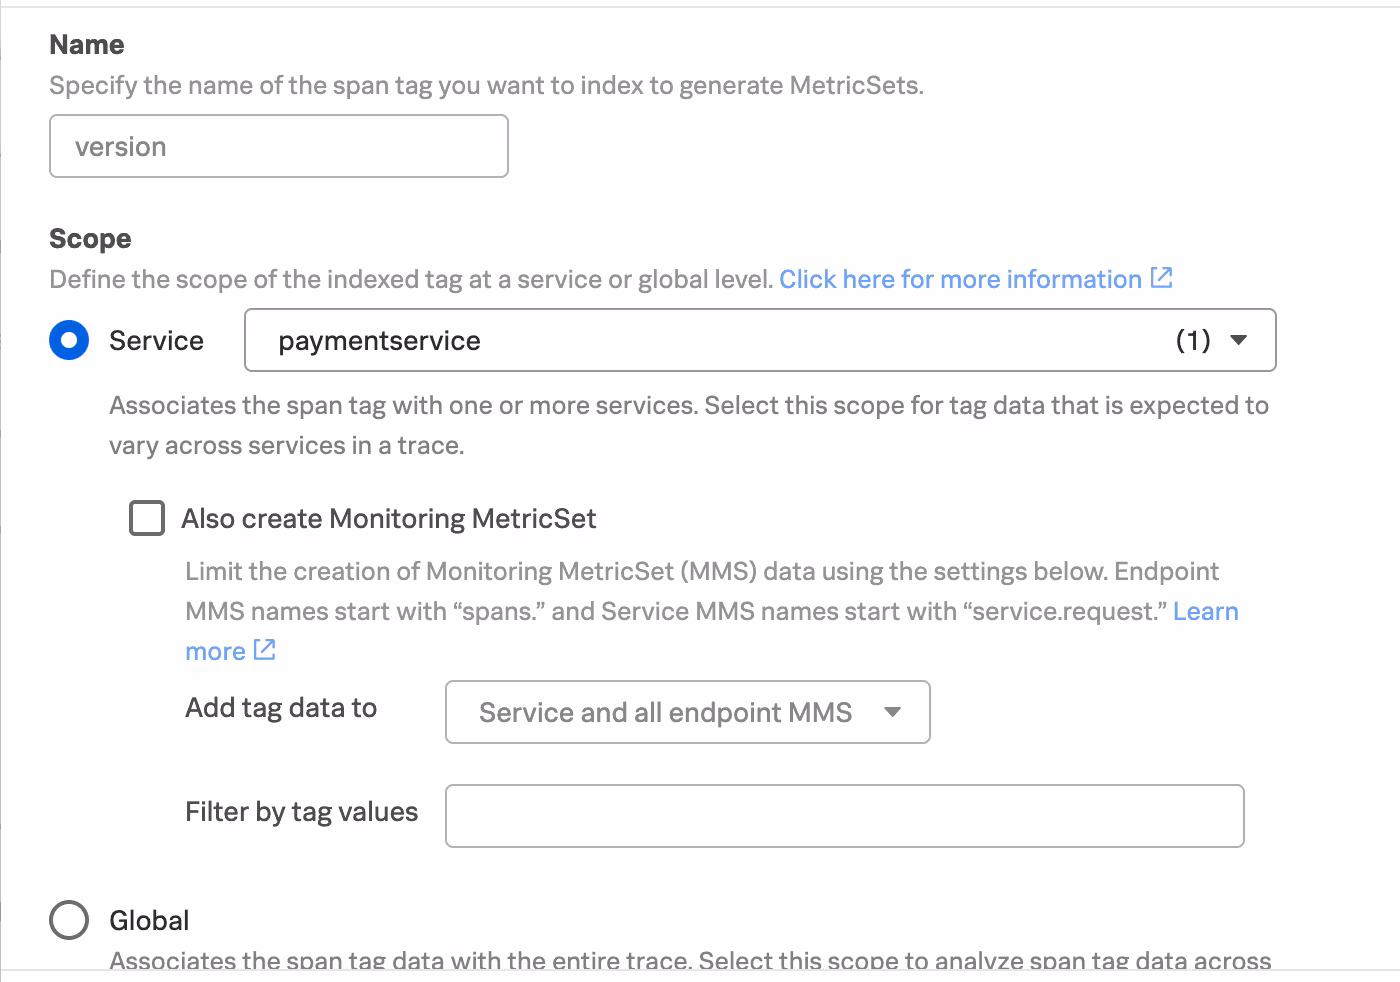Click the 'Service' radio label text
The width and height of the screenshot is (1400, 982).
coord(156,341)
